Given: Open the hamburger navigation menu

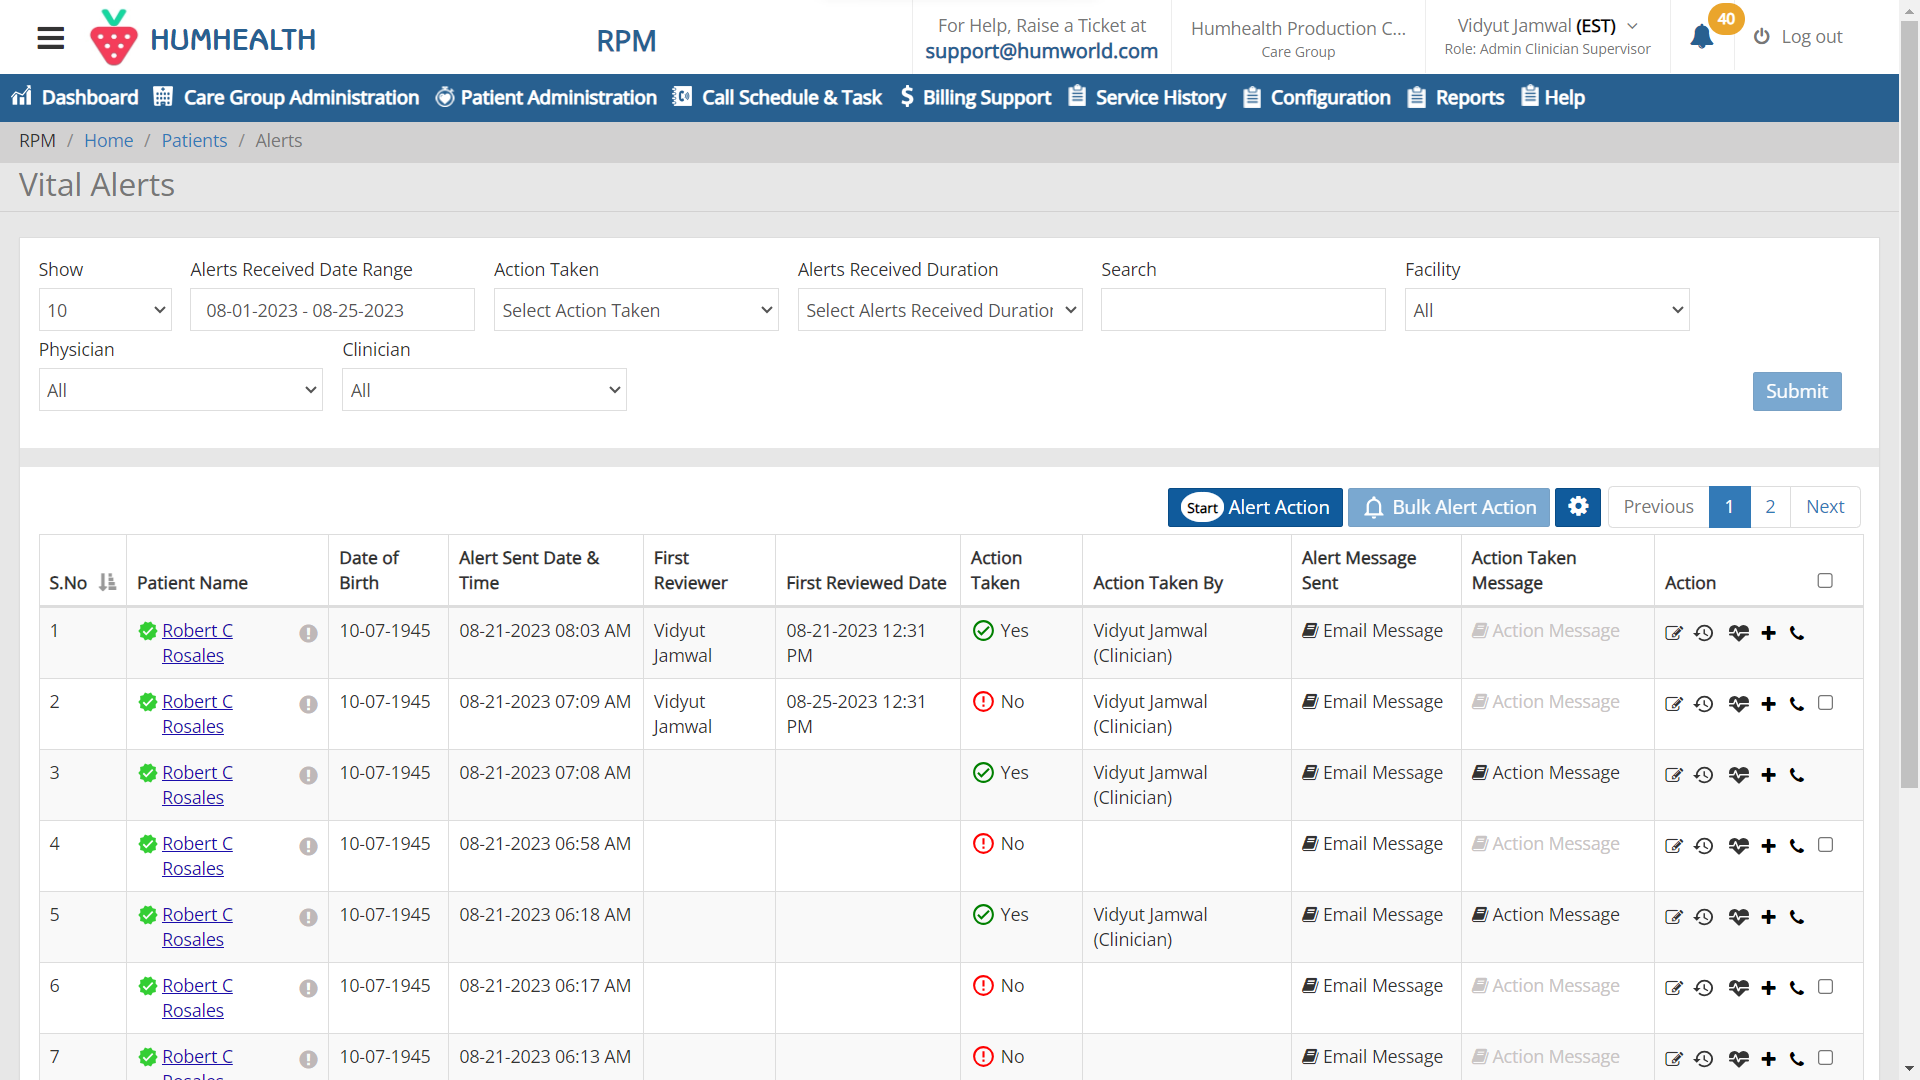Looking at the screenshot, I should pos(50,37).
